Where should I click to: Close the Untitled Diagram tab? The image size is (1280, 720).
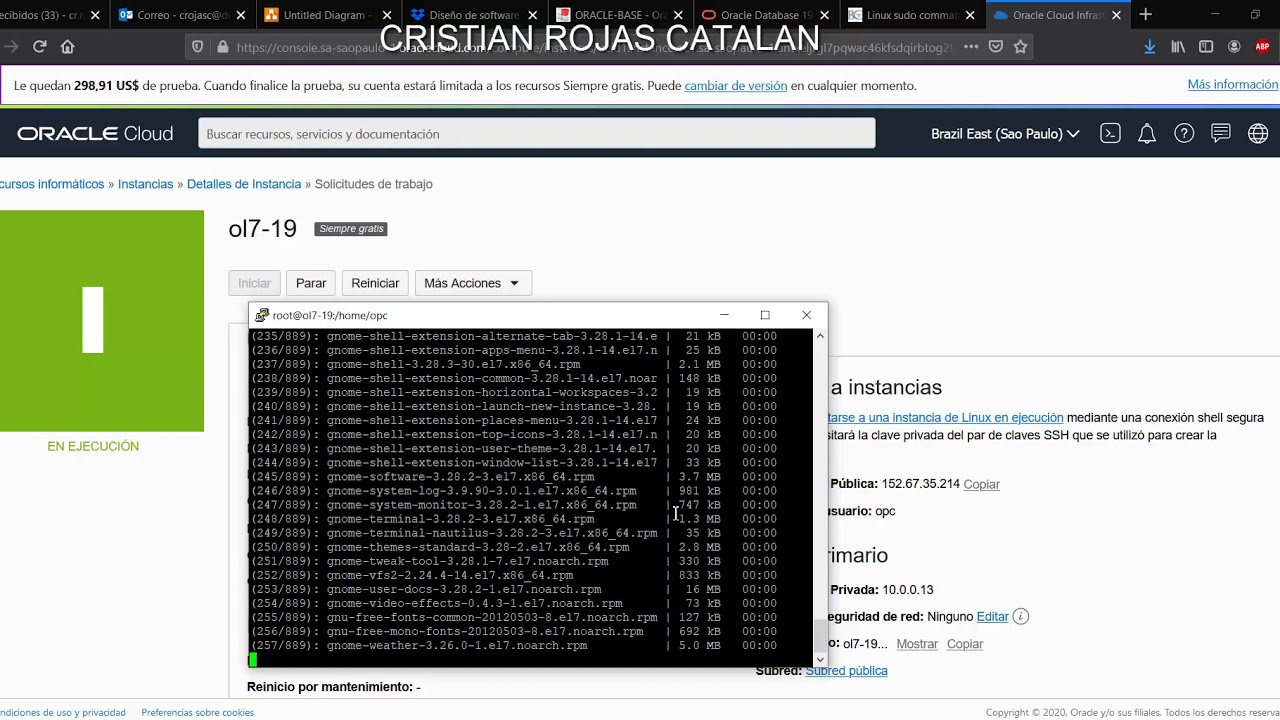pos(386,15)
